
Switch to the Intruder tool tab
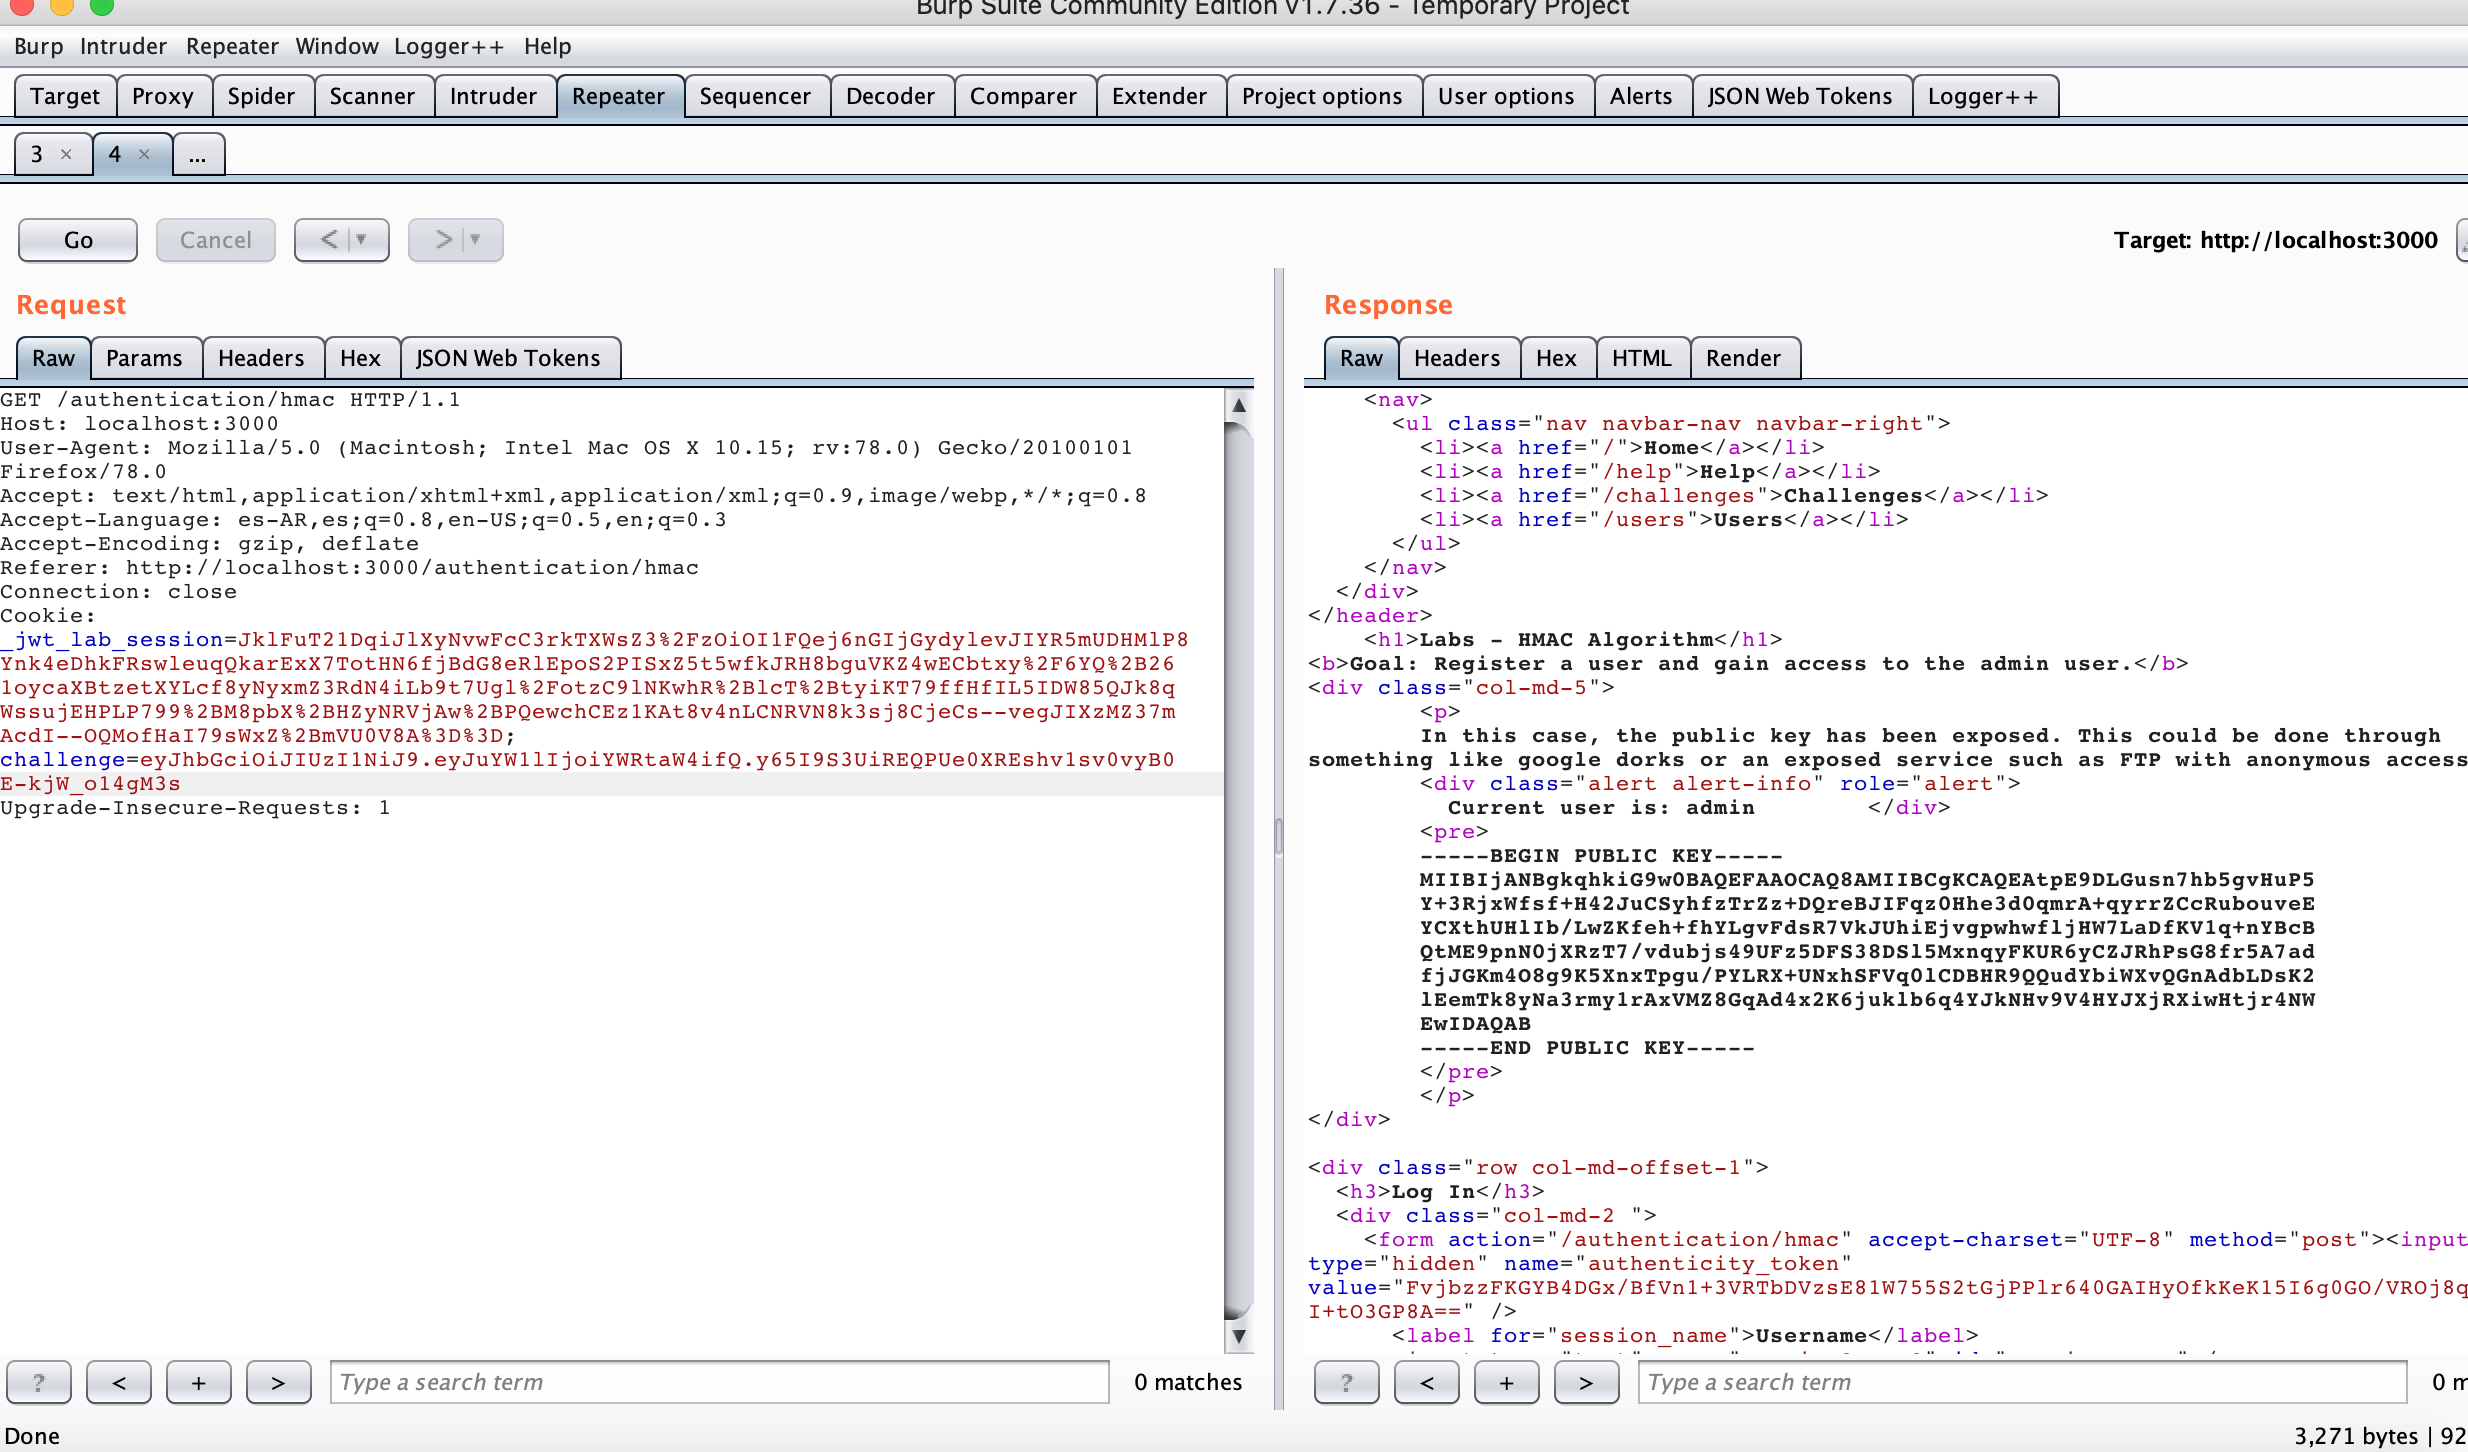(493, 96)
